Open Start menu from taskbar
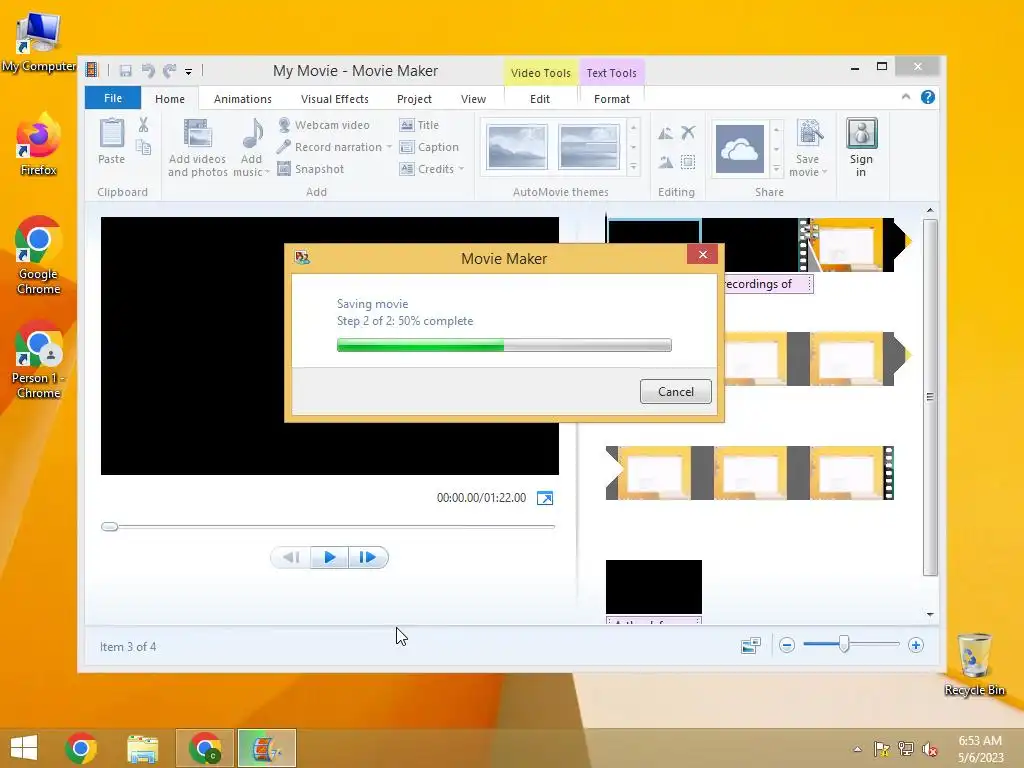1024x768 pixels. [x=24, y=748]
